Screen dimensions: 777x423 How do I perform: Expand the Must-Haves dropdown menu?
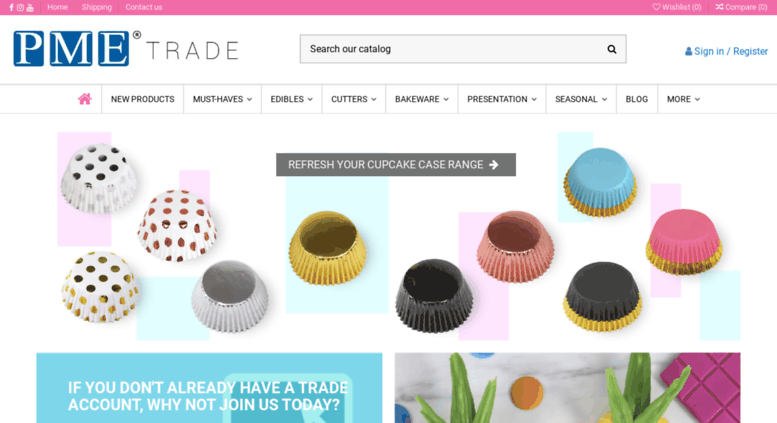(222, 99)
